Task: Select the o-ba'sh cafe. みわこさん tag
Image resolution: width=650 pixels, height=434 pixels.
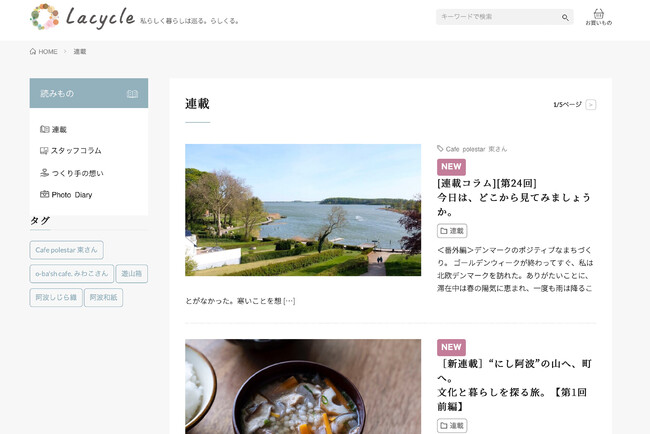Action: 71,273
